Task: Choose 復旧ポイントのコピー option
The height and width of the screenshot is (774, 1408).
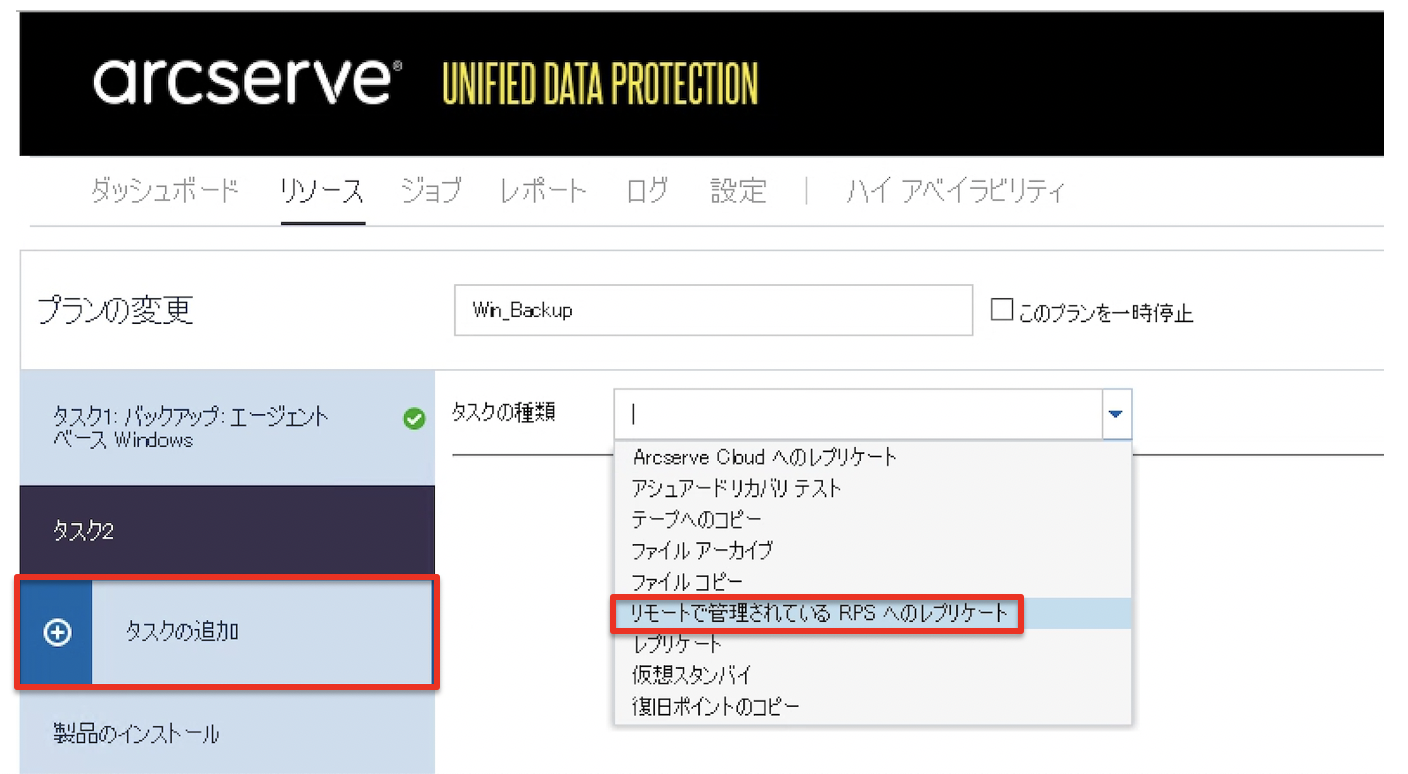Action: tap(873, 706)
